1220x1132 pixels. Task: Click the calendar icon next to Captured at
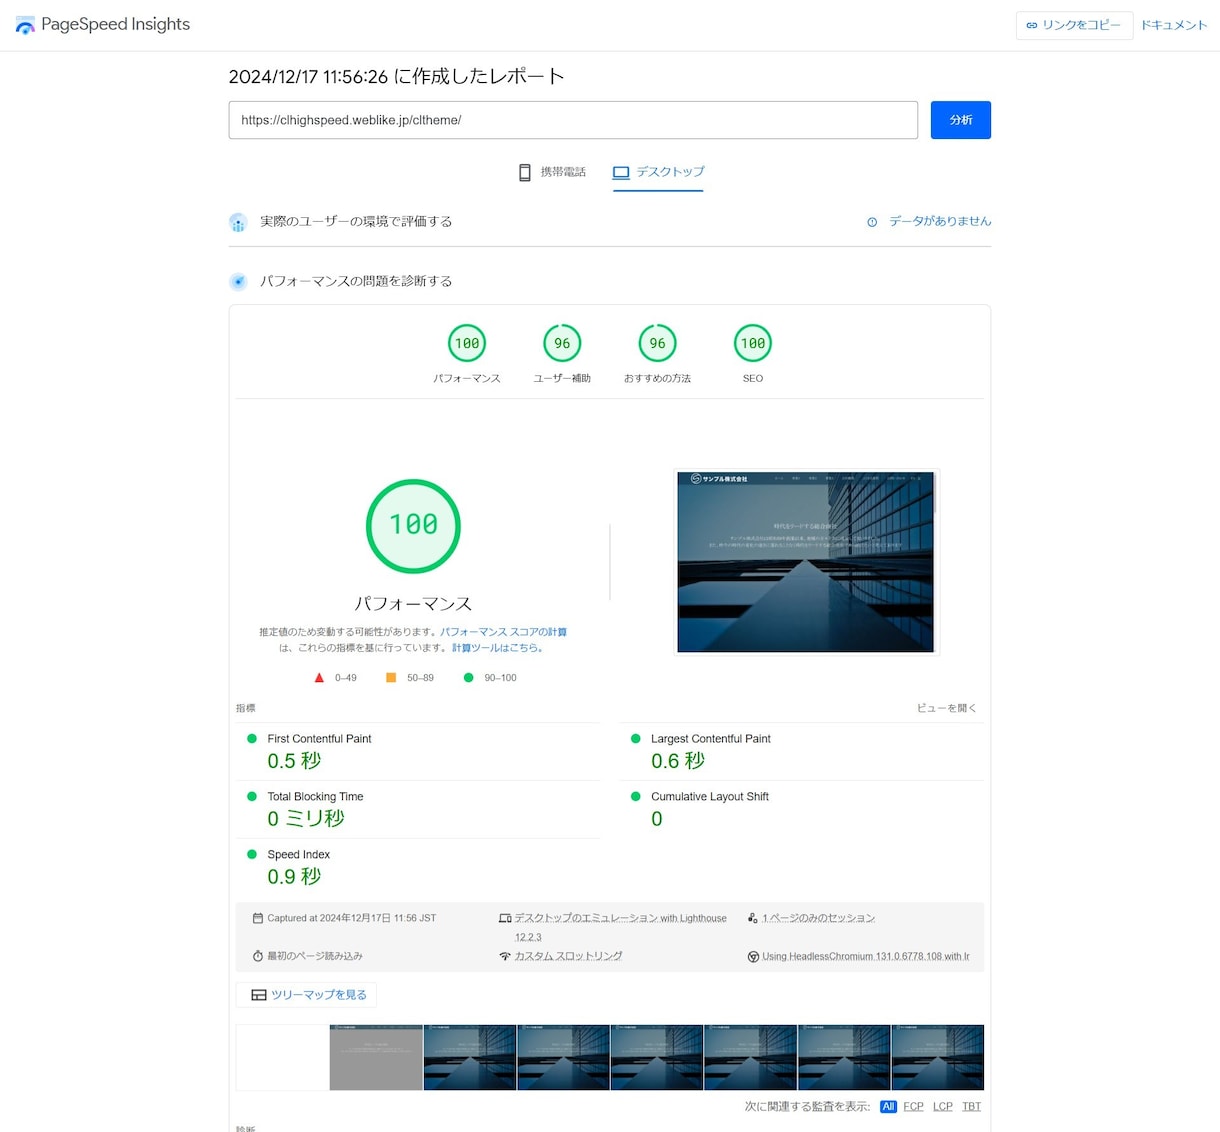(258, 918)
